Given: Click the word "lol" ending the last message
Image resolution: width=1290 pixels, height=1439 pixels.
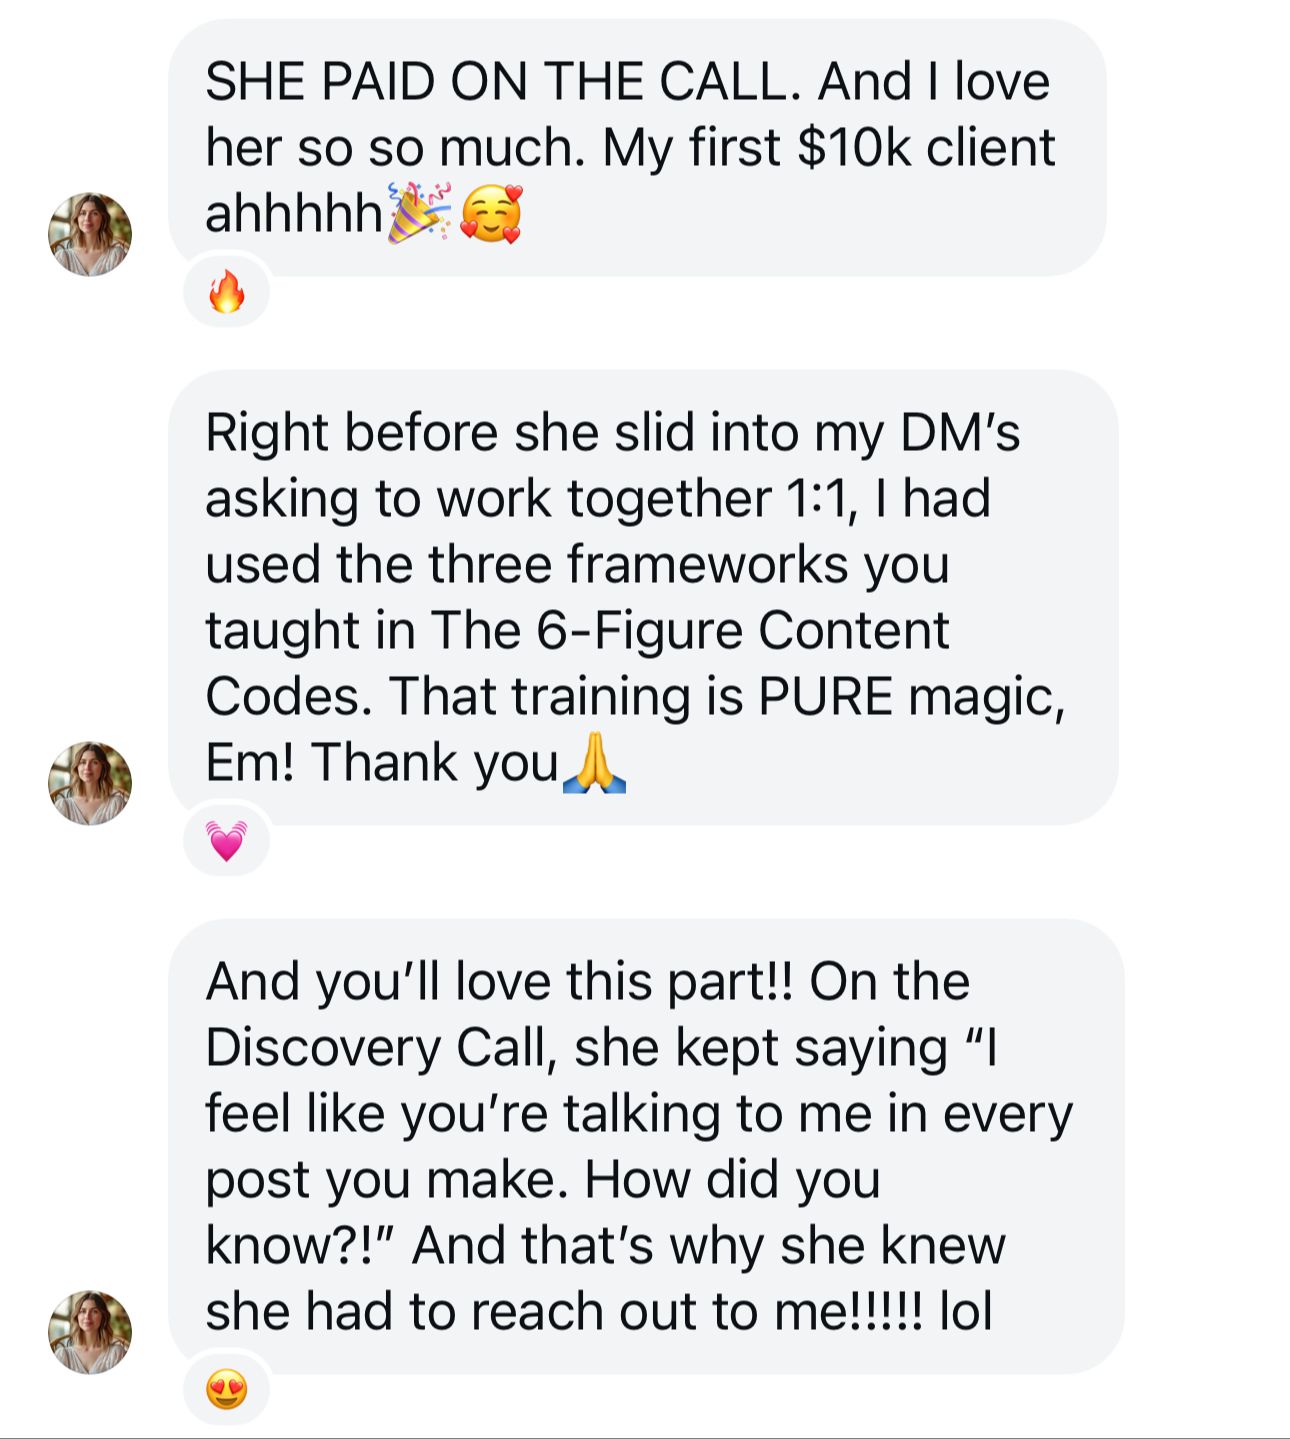Looking at the screenshot, I should coord(965,1311).
